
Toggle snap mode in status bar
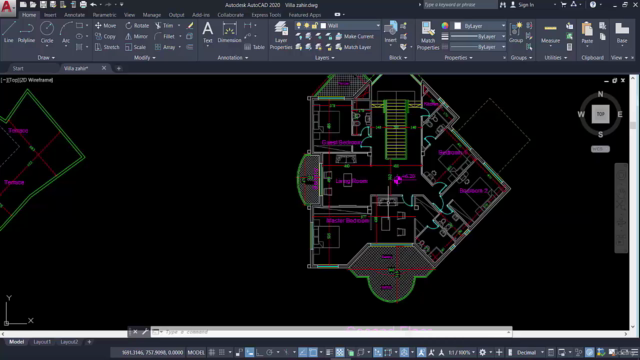[x=222, y=352]
